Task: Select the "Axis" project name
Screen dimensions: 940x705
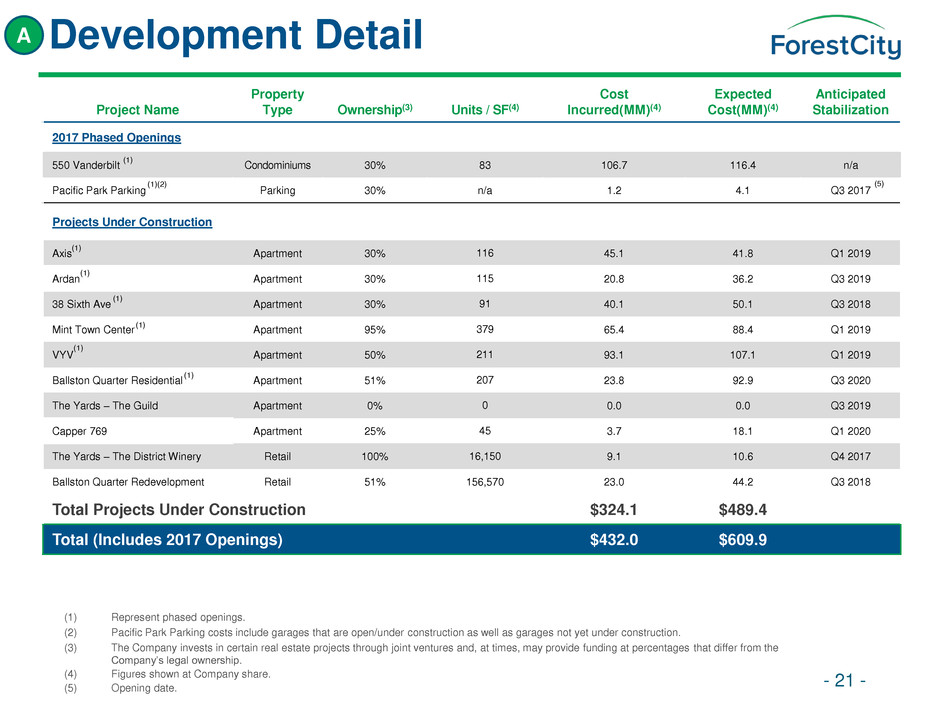Action: (x=62, y=253)
